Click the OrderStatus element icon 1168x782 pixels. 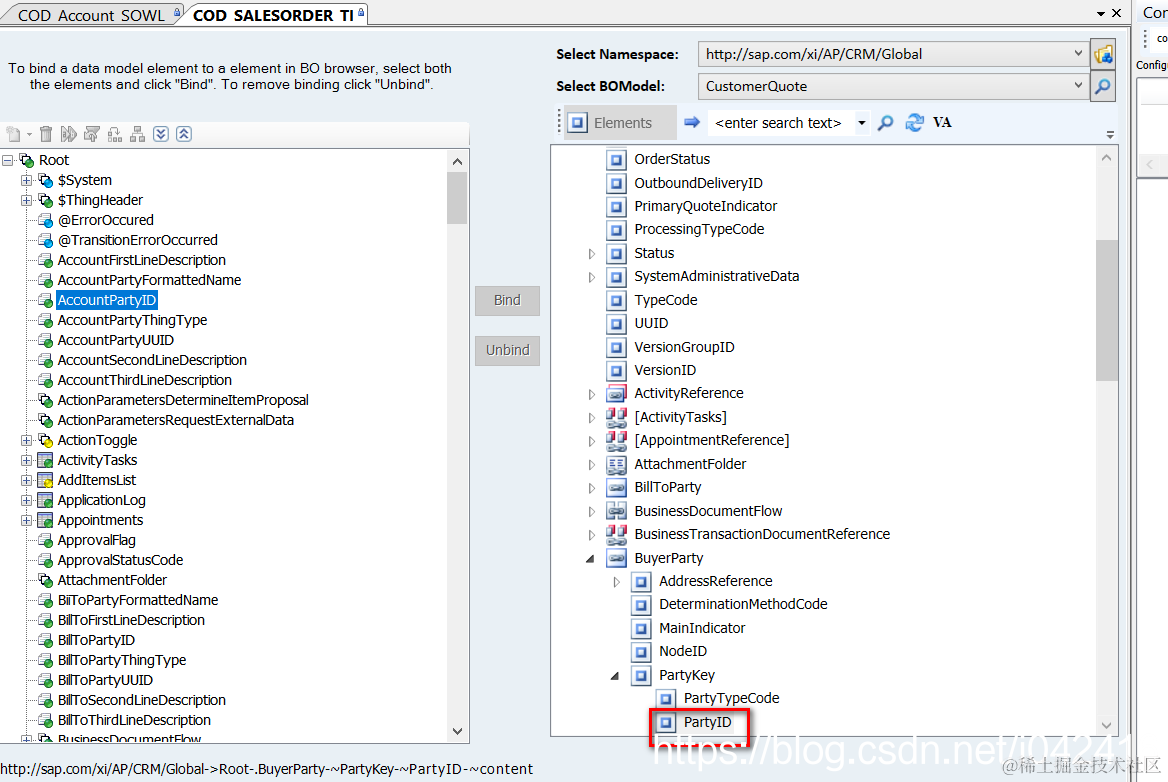coord(616,159)
